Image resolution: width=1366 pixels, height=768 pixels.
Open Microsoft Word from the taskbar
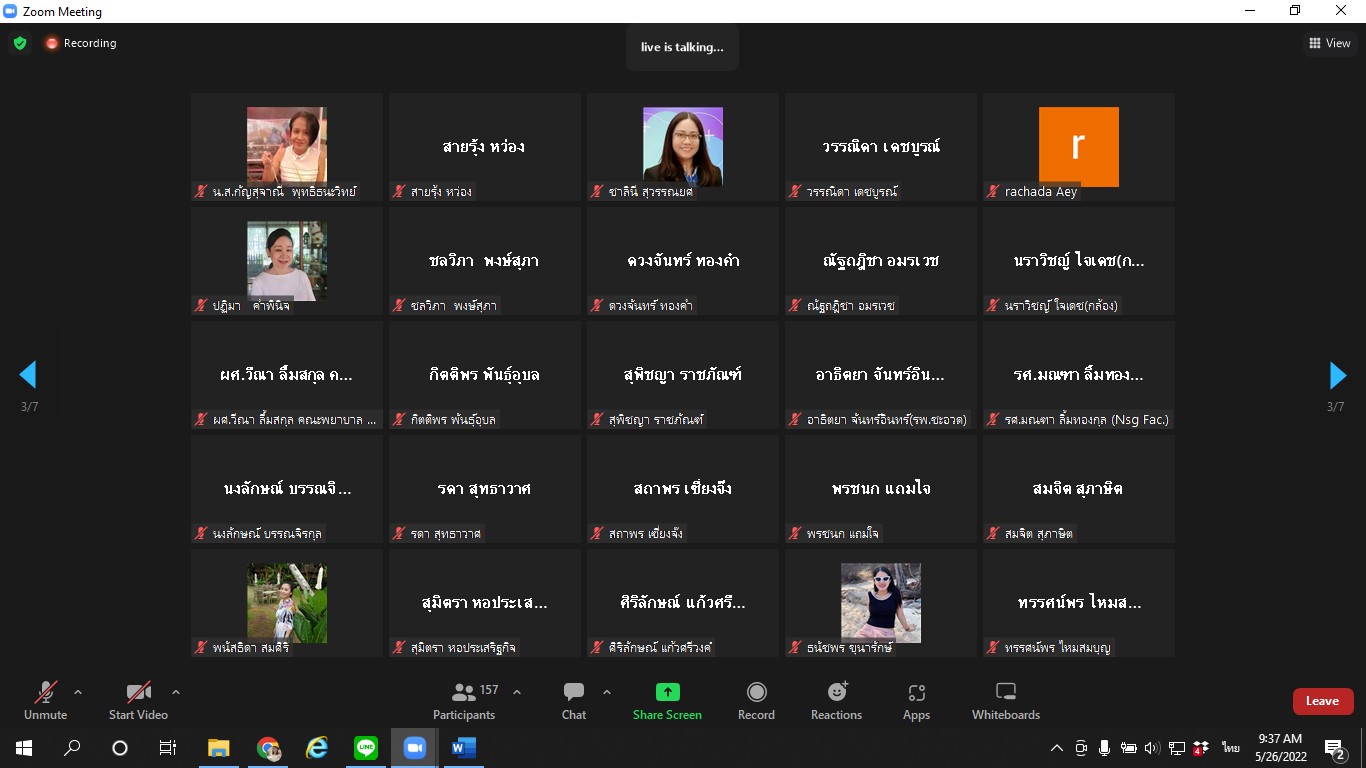[x=463, y=748]
